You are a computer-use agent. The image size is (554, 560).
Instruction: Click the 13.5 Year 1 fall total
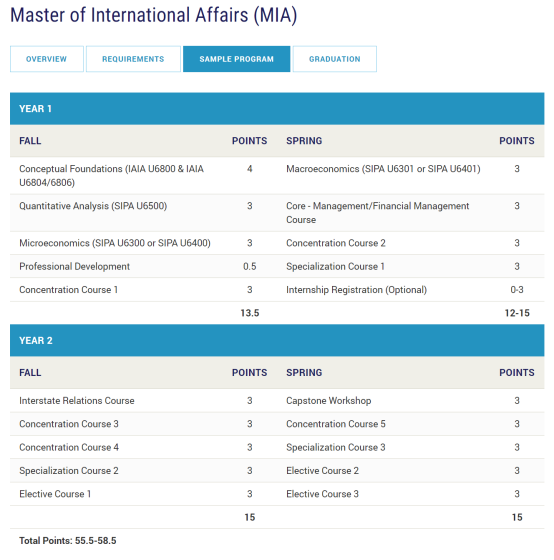250,313
